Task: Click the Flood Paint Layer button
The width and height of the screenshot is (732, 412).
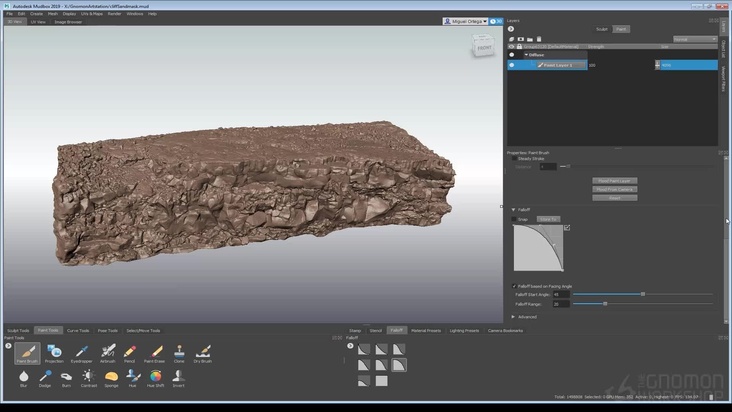Action: tap(614, 180)
